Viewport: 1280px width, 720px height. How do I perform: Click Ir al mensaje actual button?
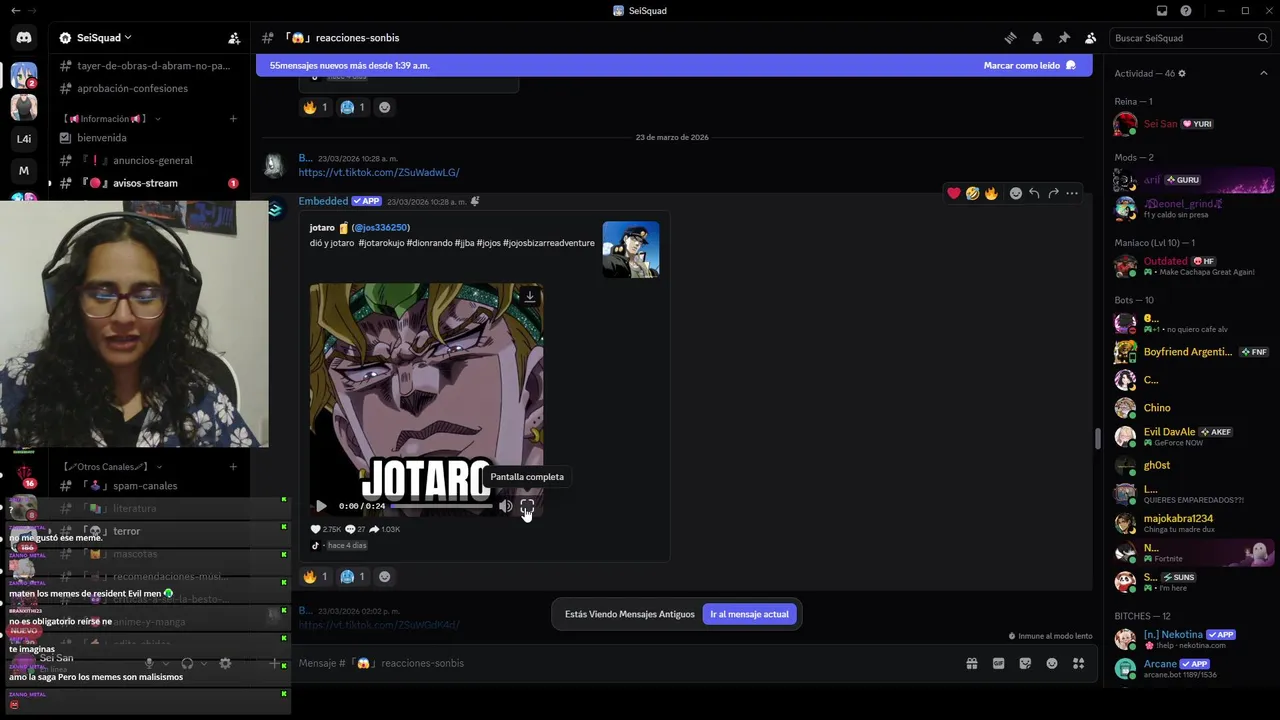(x=750, y=614)
